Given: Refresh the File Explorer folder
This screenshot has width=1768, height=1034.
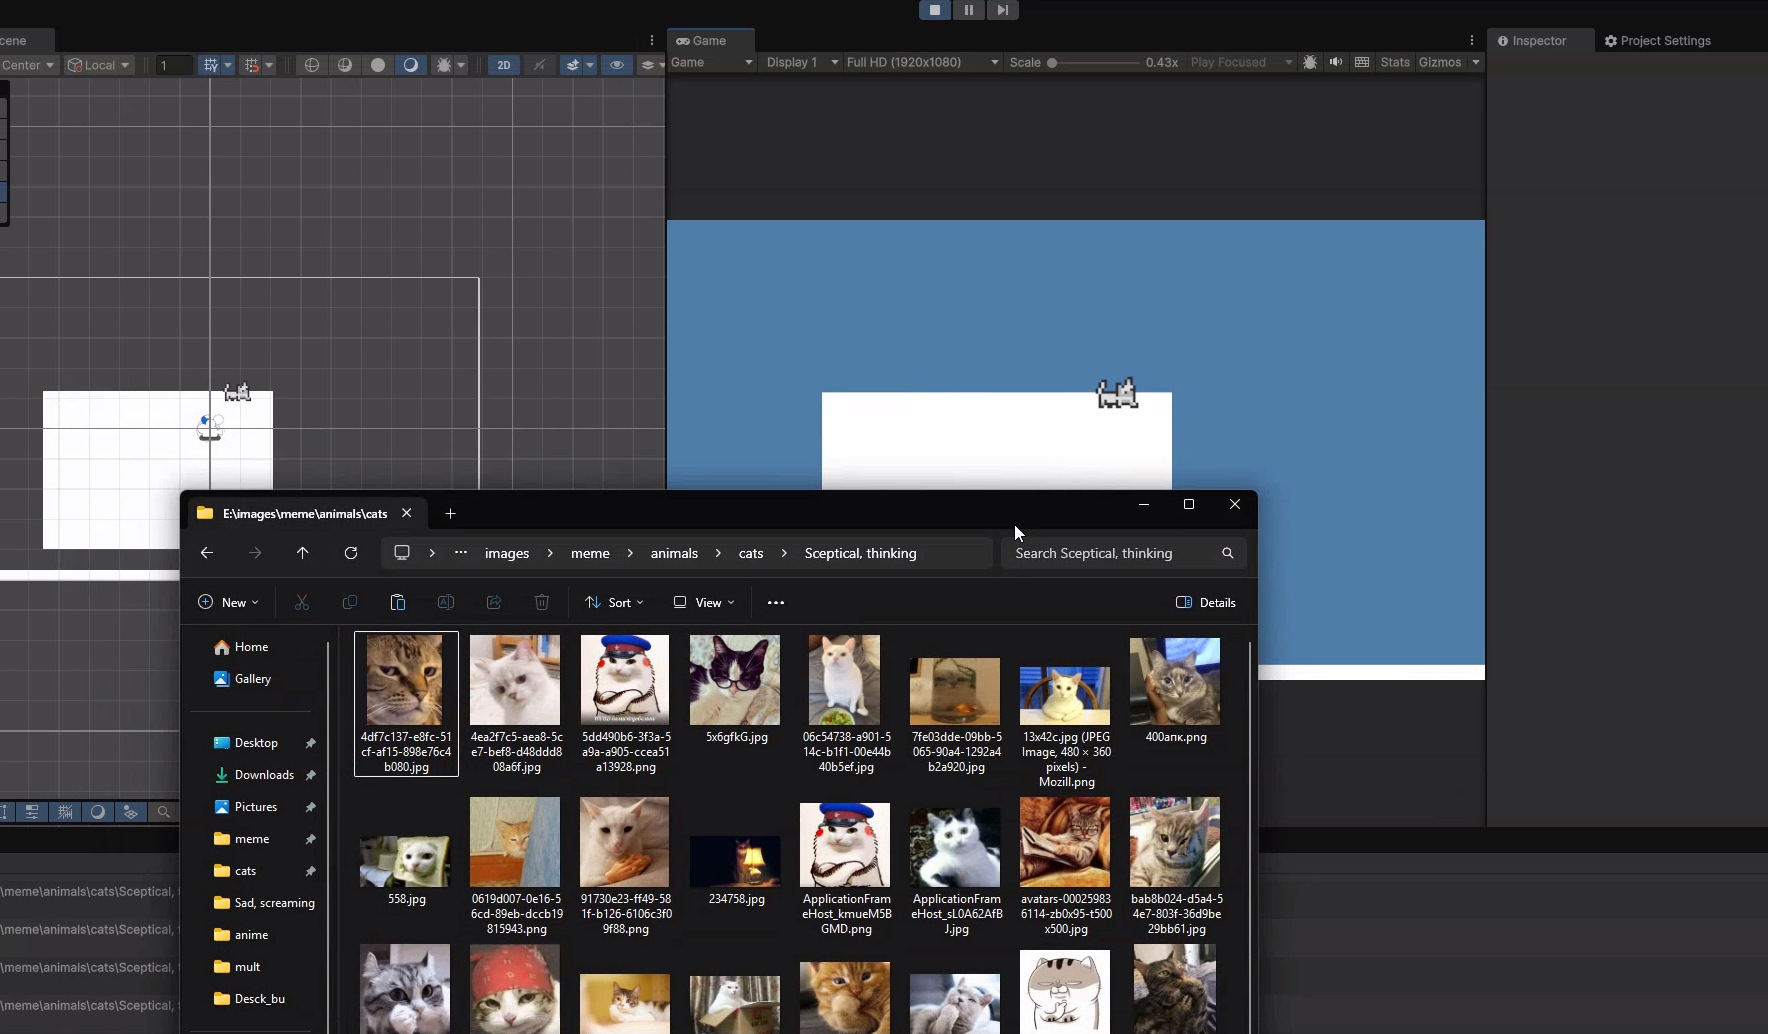Looking at the screenshot, I should click(x=351, y=553).
